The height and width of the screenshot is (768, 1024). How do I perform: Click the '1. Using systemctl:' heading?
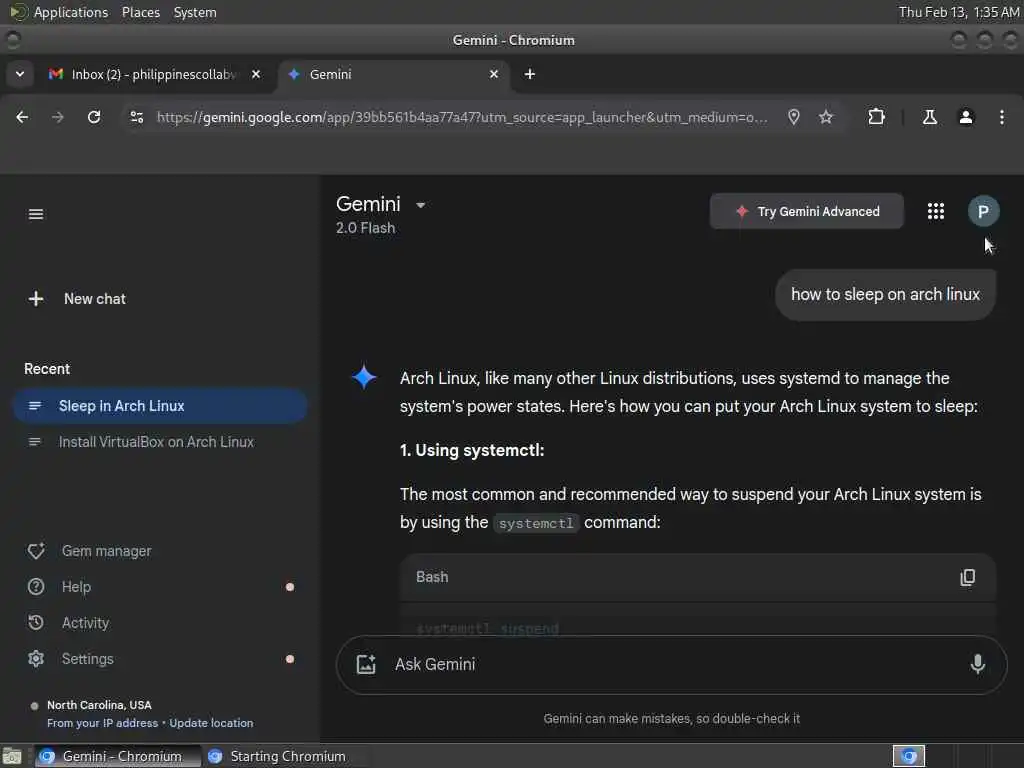point(472,451)
